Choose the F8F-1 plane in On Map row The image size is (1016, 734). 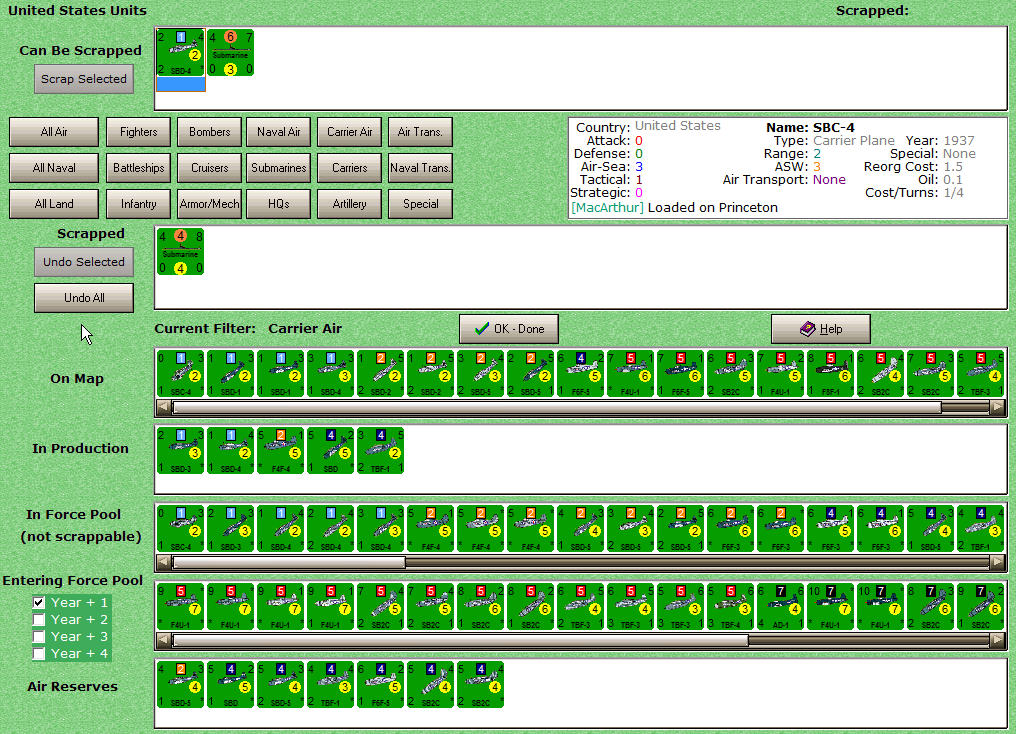[831, 374]
